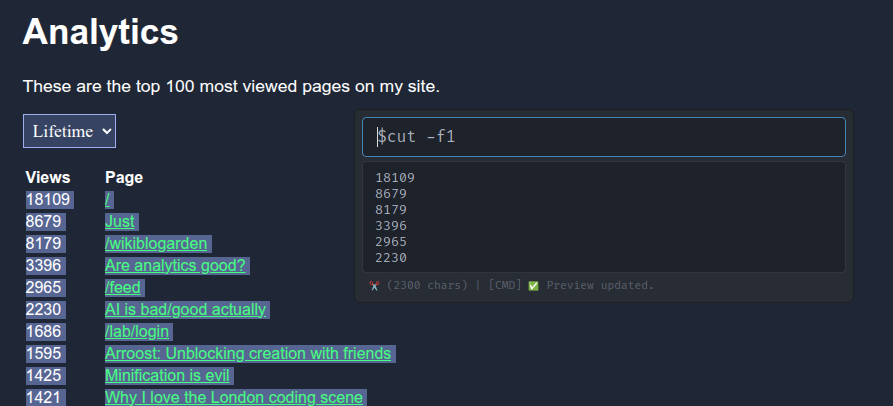Select the 1425 views table cell

tap(43, 376)
